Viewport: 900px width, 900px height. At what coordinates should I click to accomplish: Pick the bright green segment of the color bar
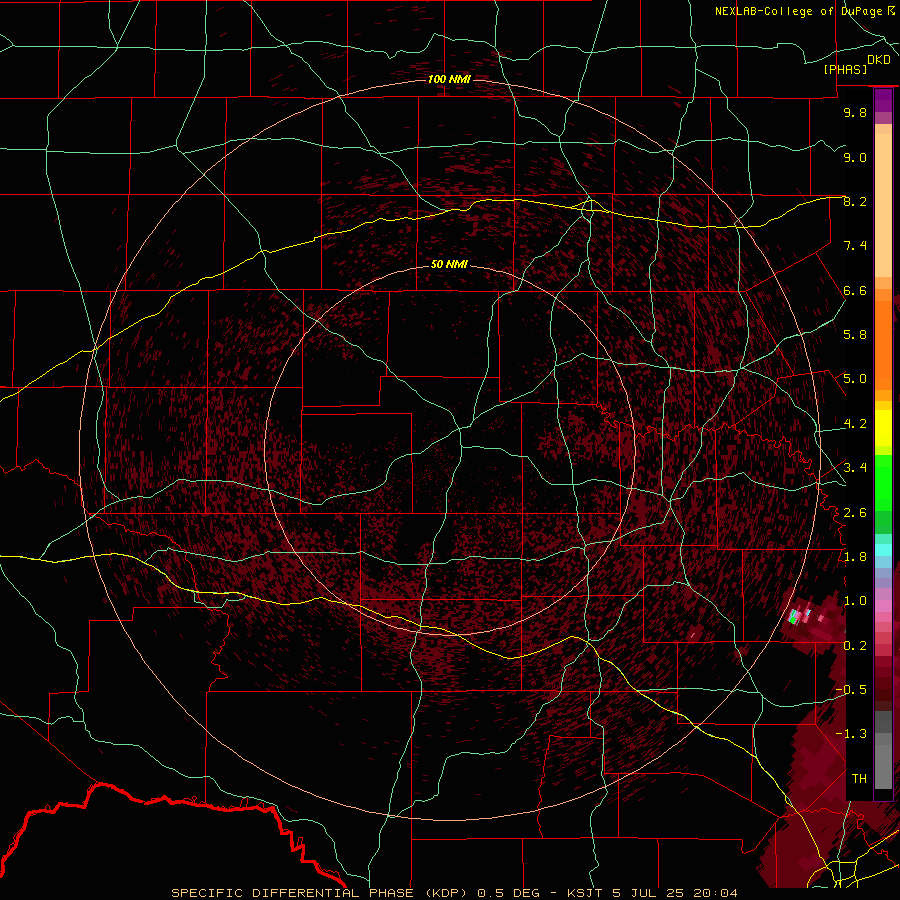tap(883, 482)
